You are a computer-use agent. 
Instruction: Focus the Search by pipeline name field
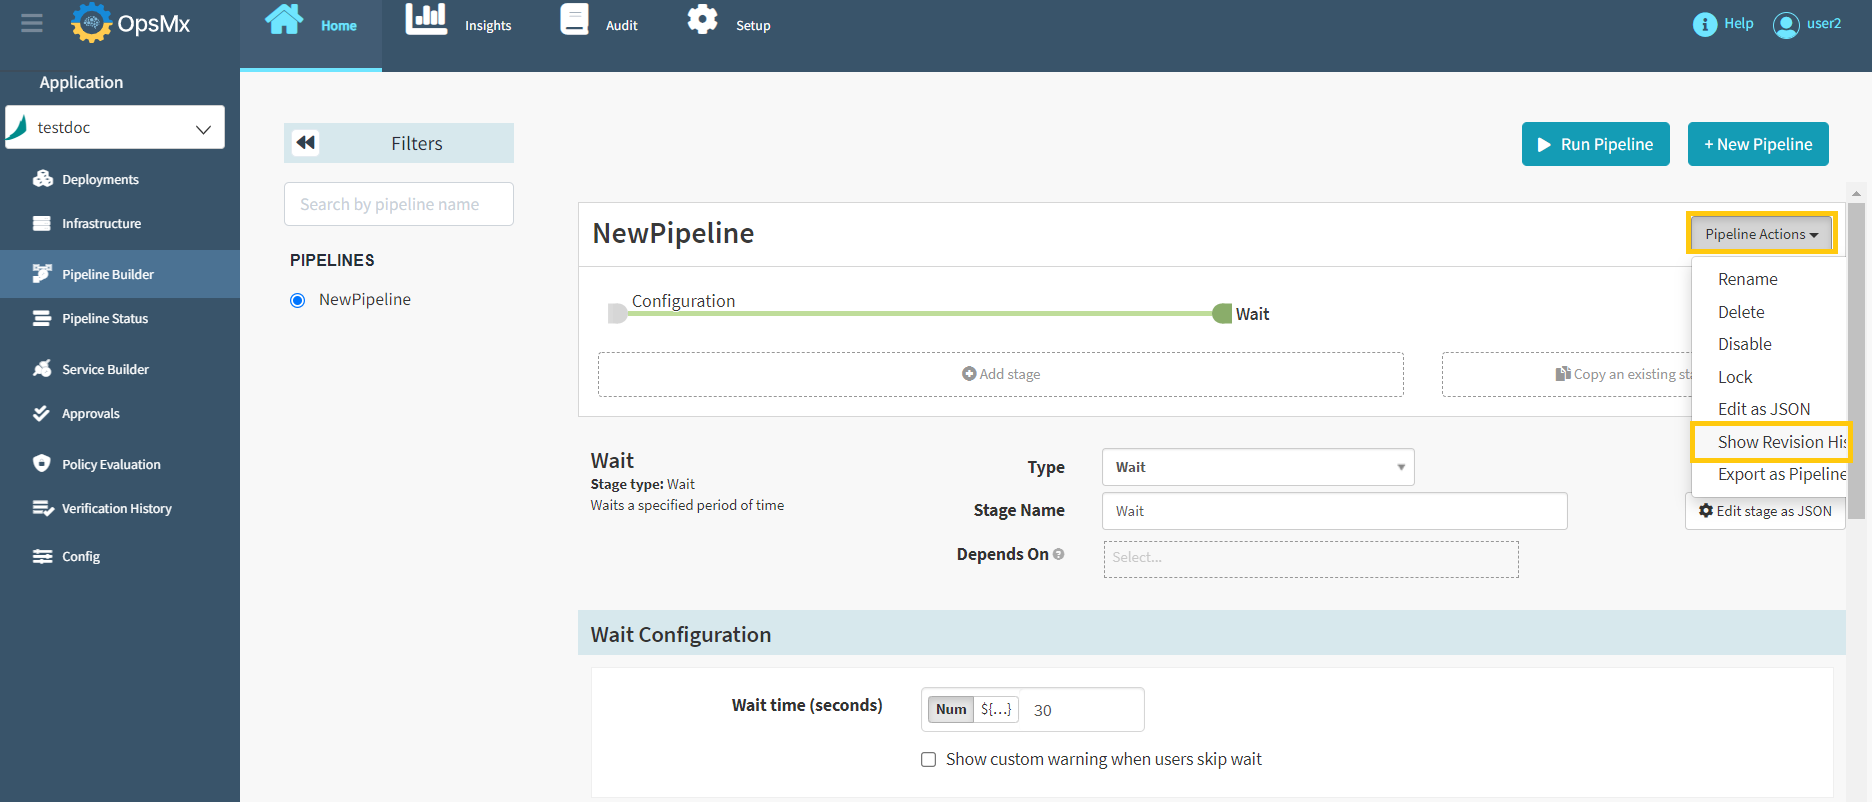click(x=398, y=204)
